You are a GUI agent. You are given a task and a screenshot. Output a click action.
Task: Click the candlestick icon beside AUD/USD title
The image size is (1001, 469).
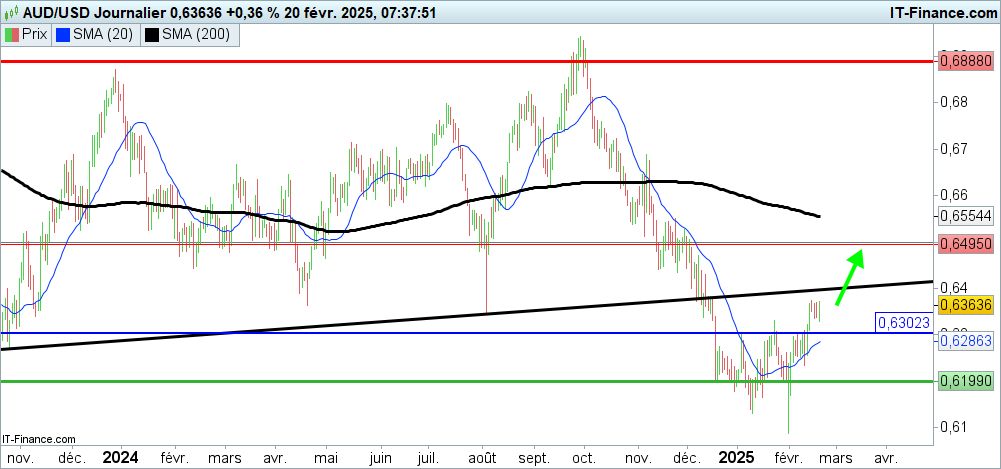(11, 12)
